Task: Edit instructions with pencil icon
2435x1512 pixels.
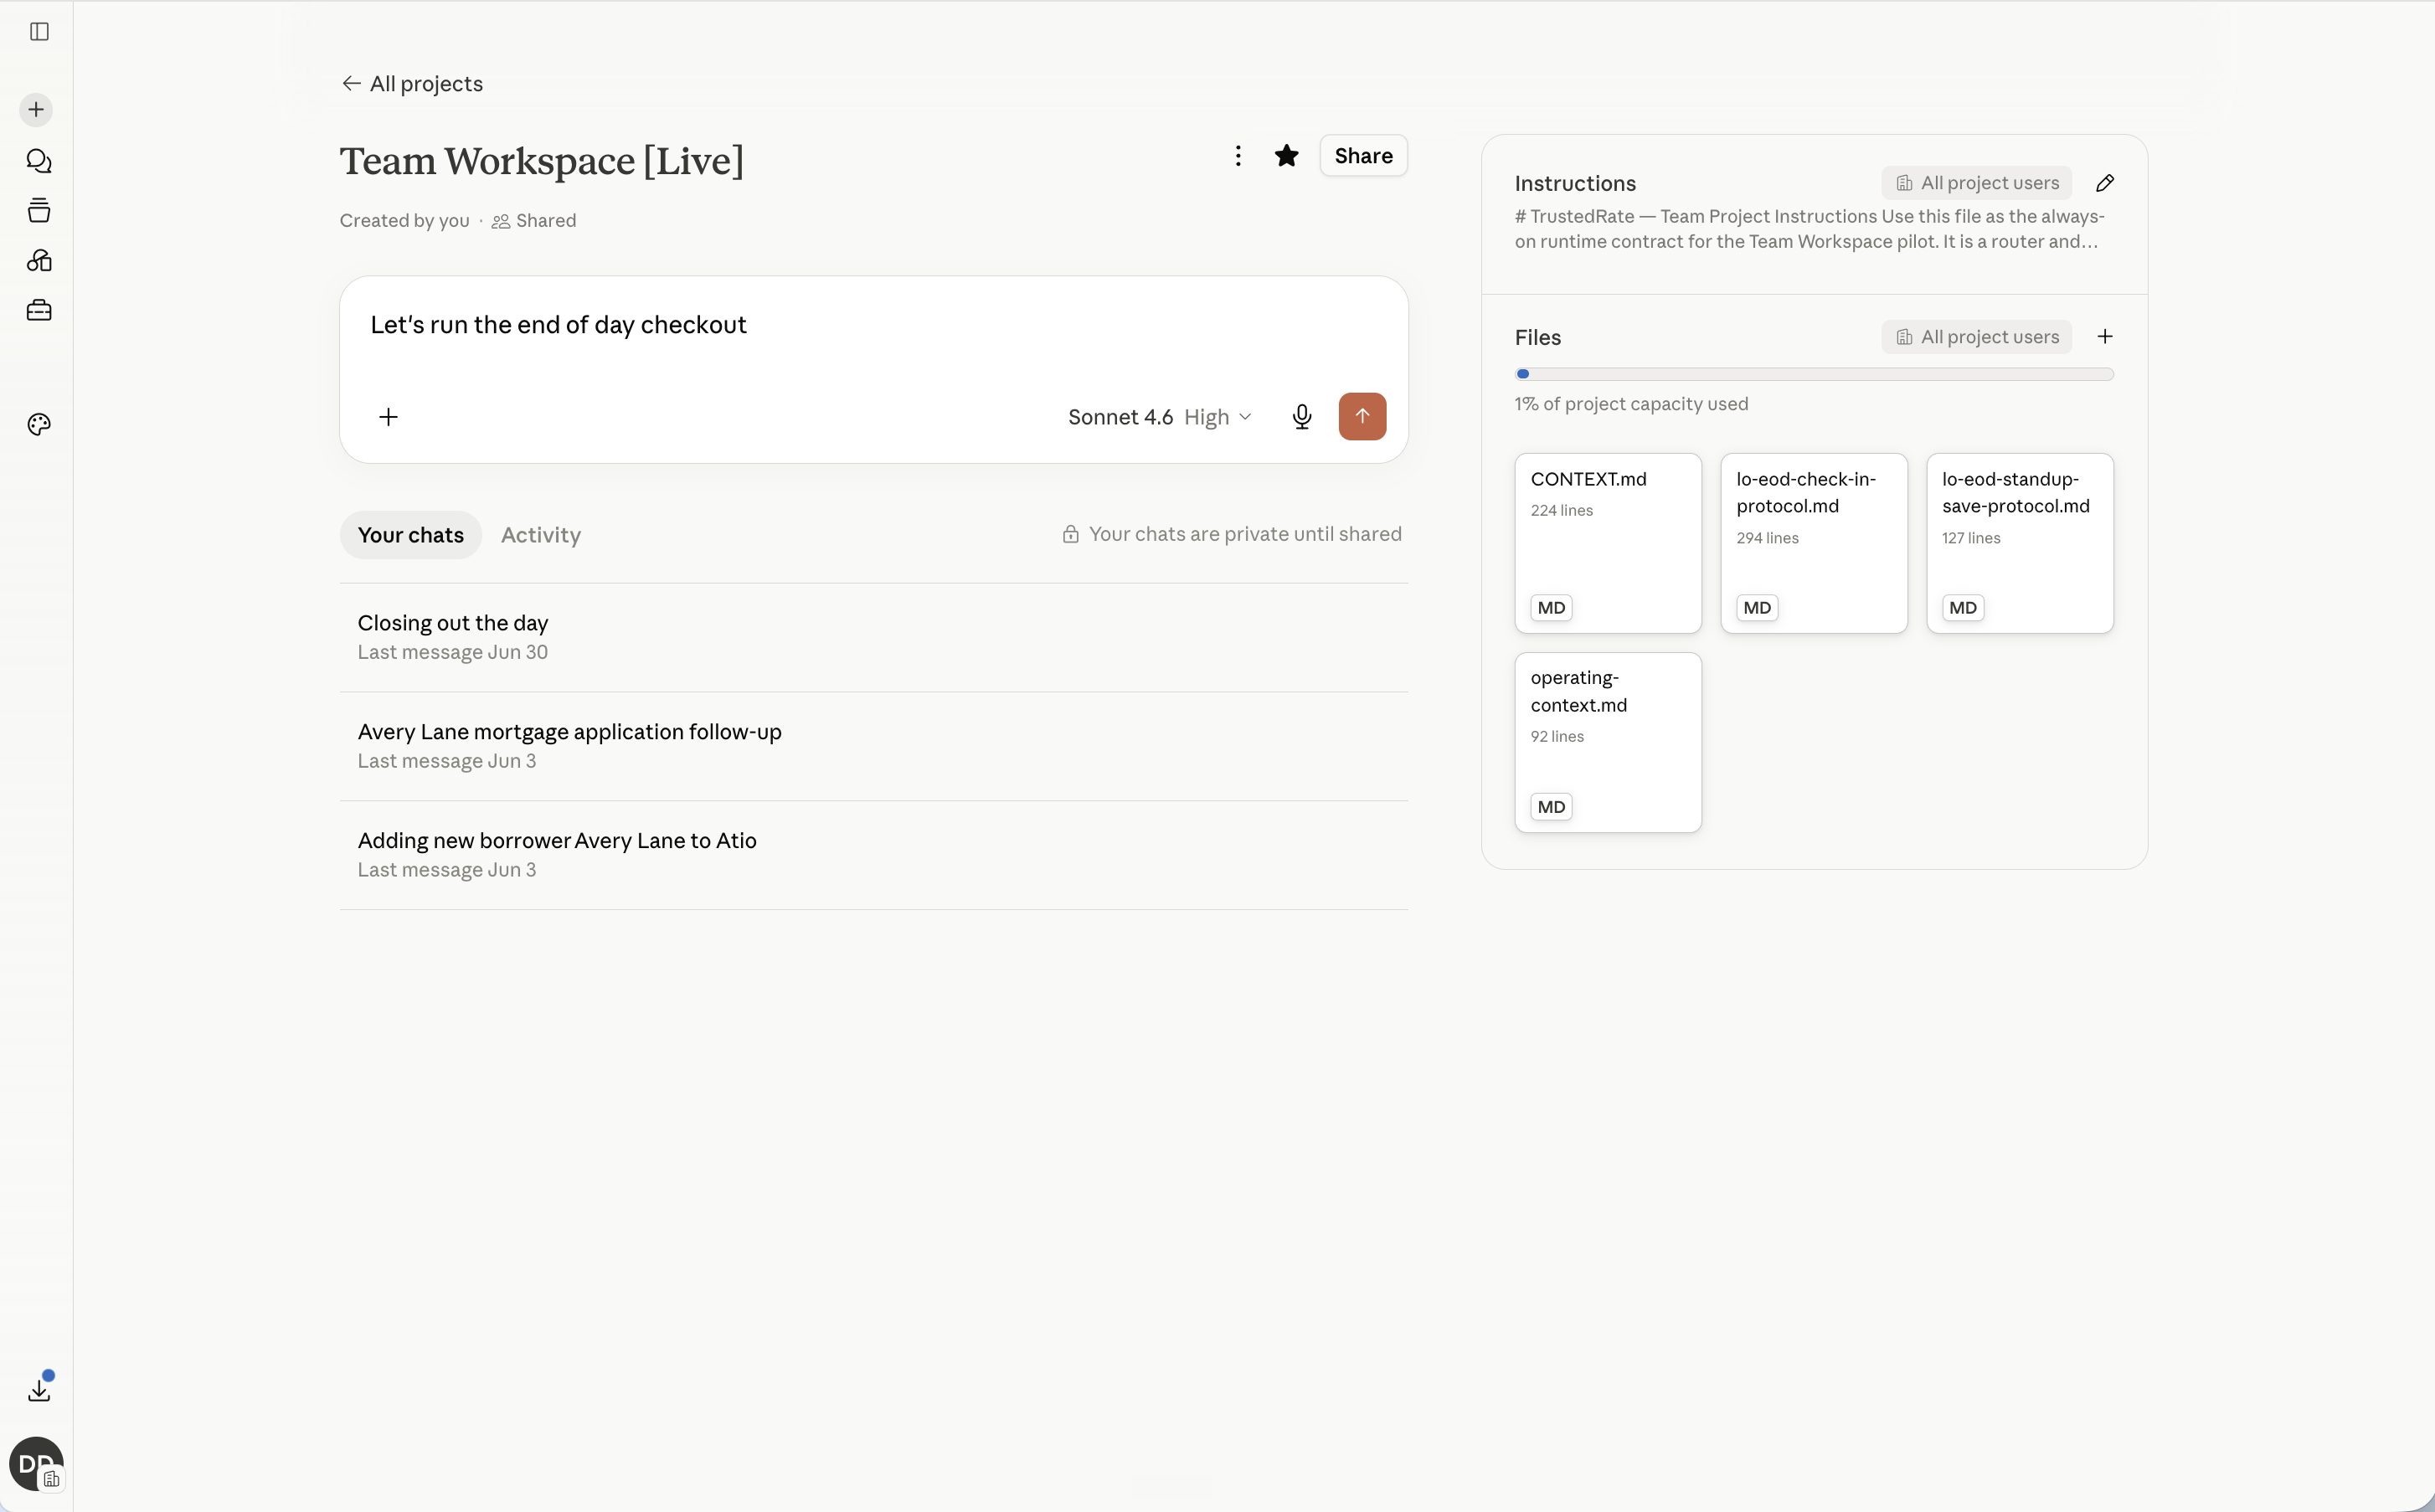Action: pos(2105,183)
